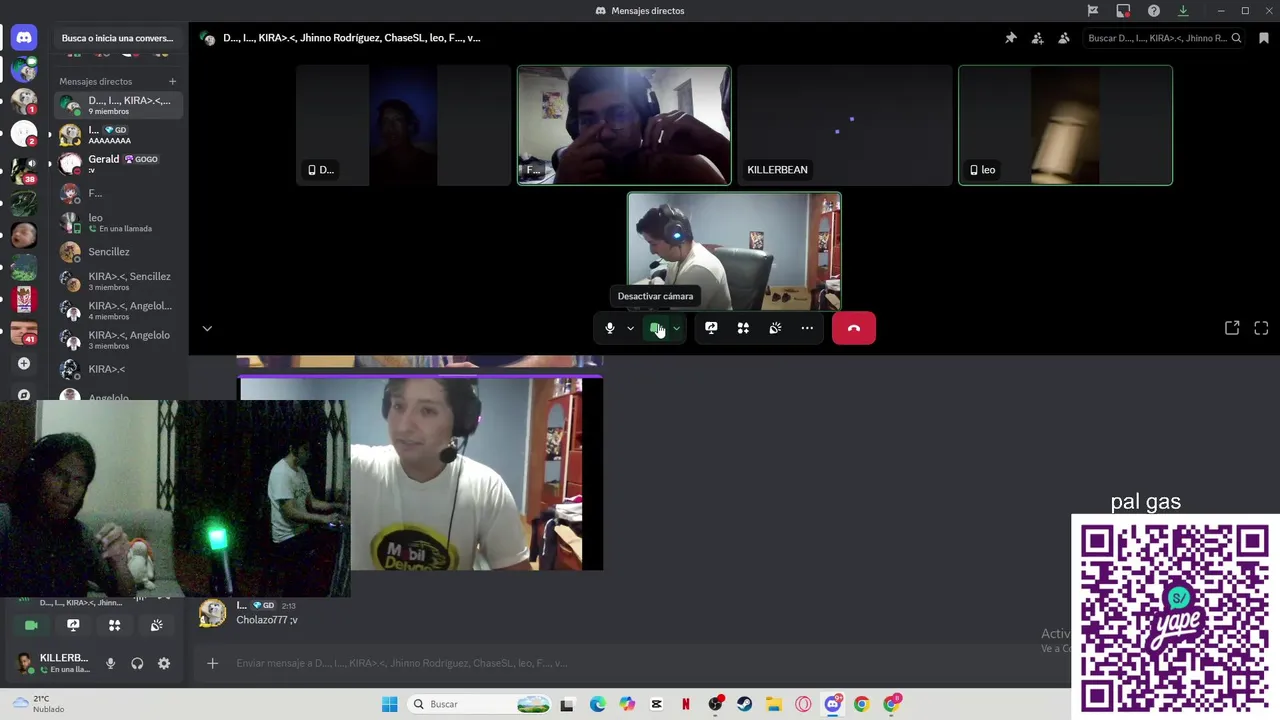Screen dimensions: 1280x720
Task: Show member list icon in header
Action: point(1063,38)
